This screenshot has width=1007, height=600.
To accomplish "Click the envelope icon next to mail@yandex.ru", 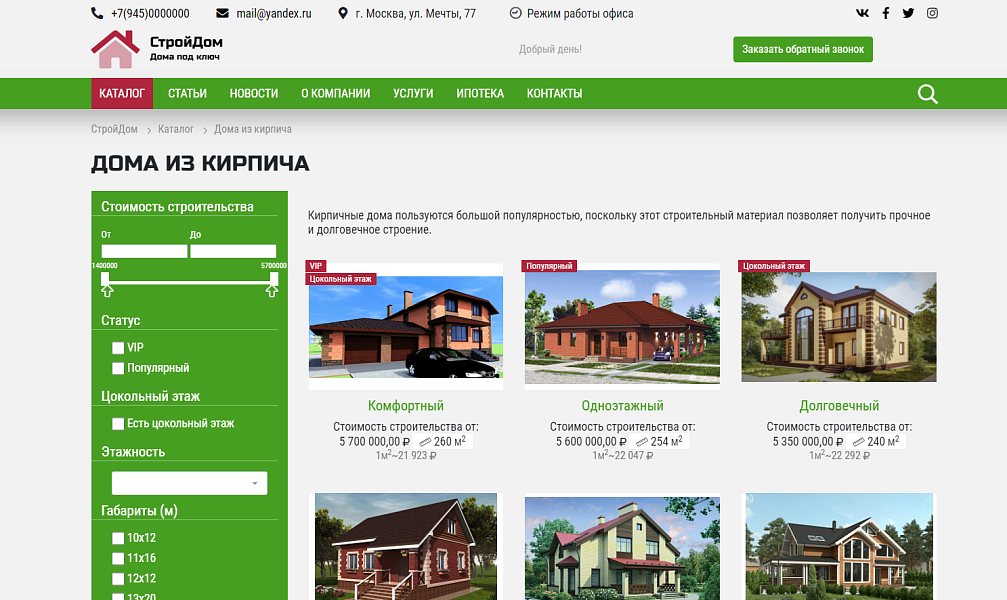I will tap(222, 14).
